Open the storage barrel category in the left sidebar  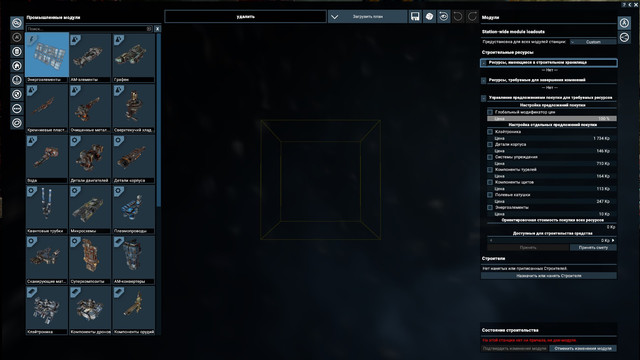click(17, 51)
